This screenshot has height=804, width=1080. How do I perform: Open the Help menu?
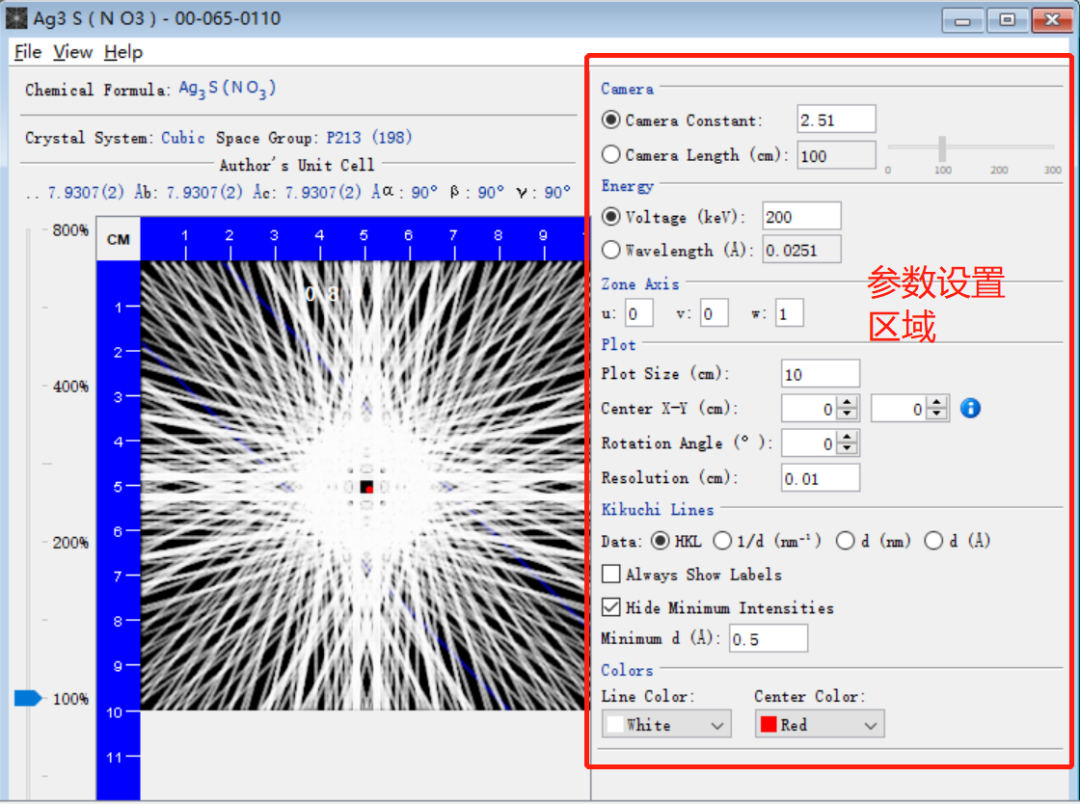coord(124,52)
